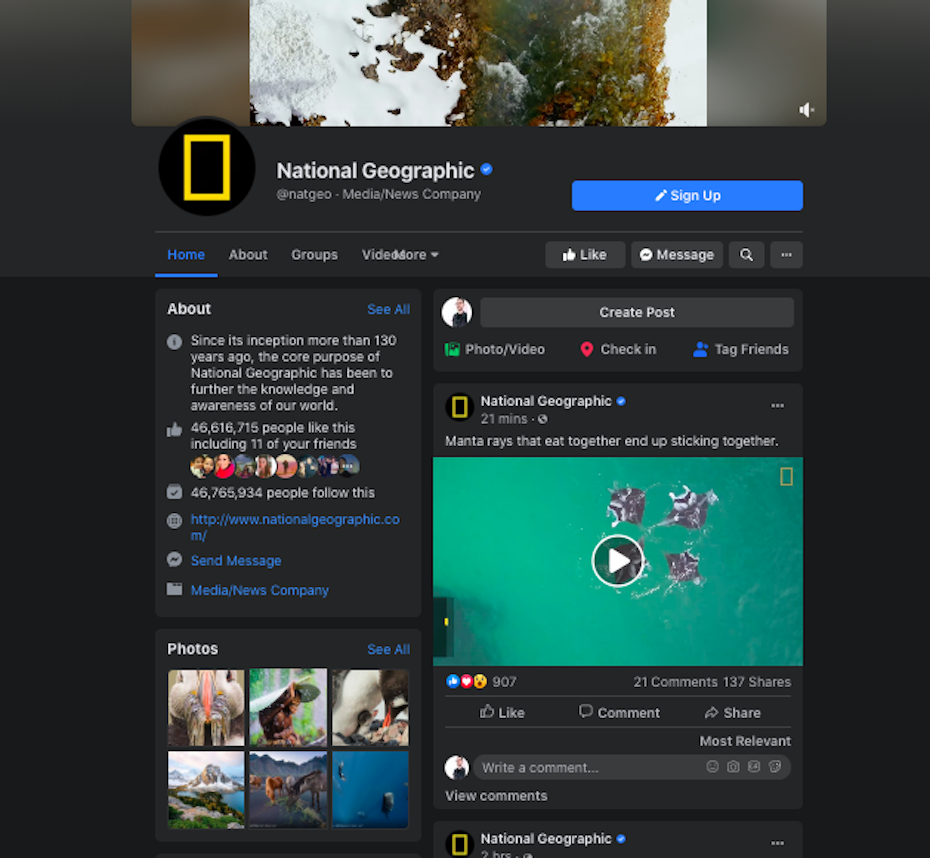Click the emoji icon in comment box

point(713,767)
